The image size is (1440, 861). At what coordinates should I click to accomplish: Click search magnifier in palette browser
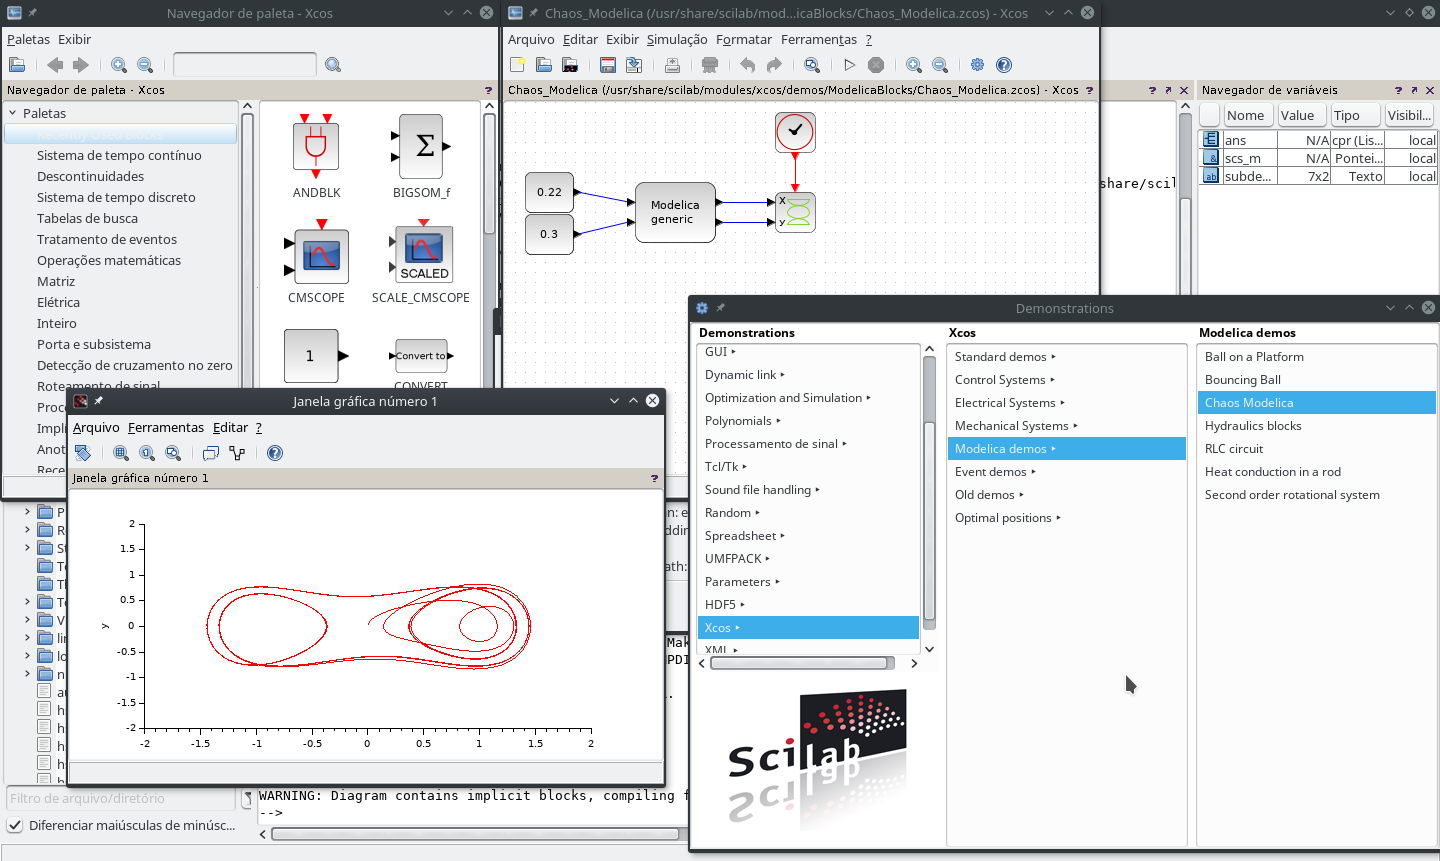tap(333, 65)
